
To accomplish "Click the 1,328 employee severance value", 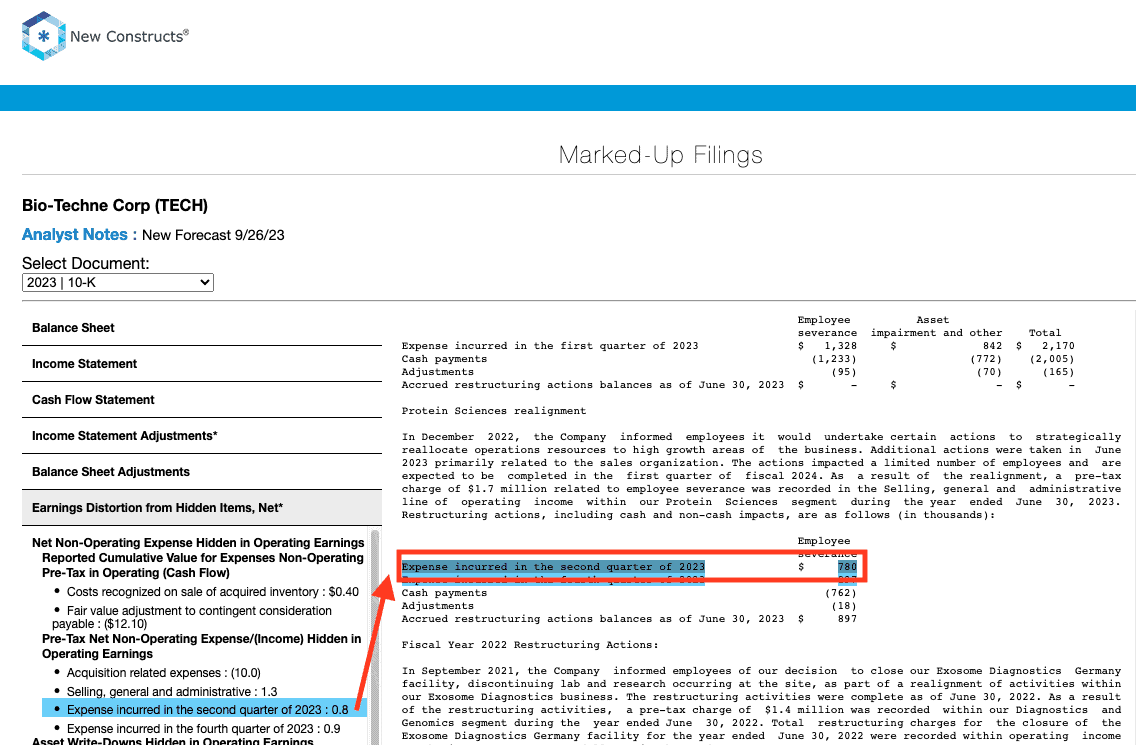I will click(x=840, y=346).
